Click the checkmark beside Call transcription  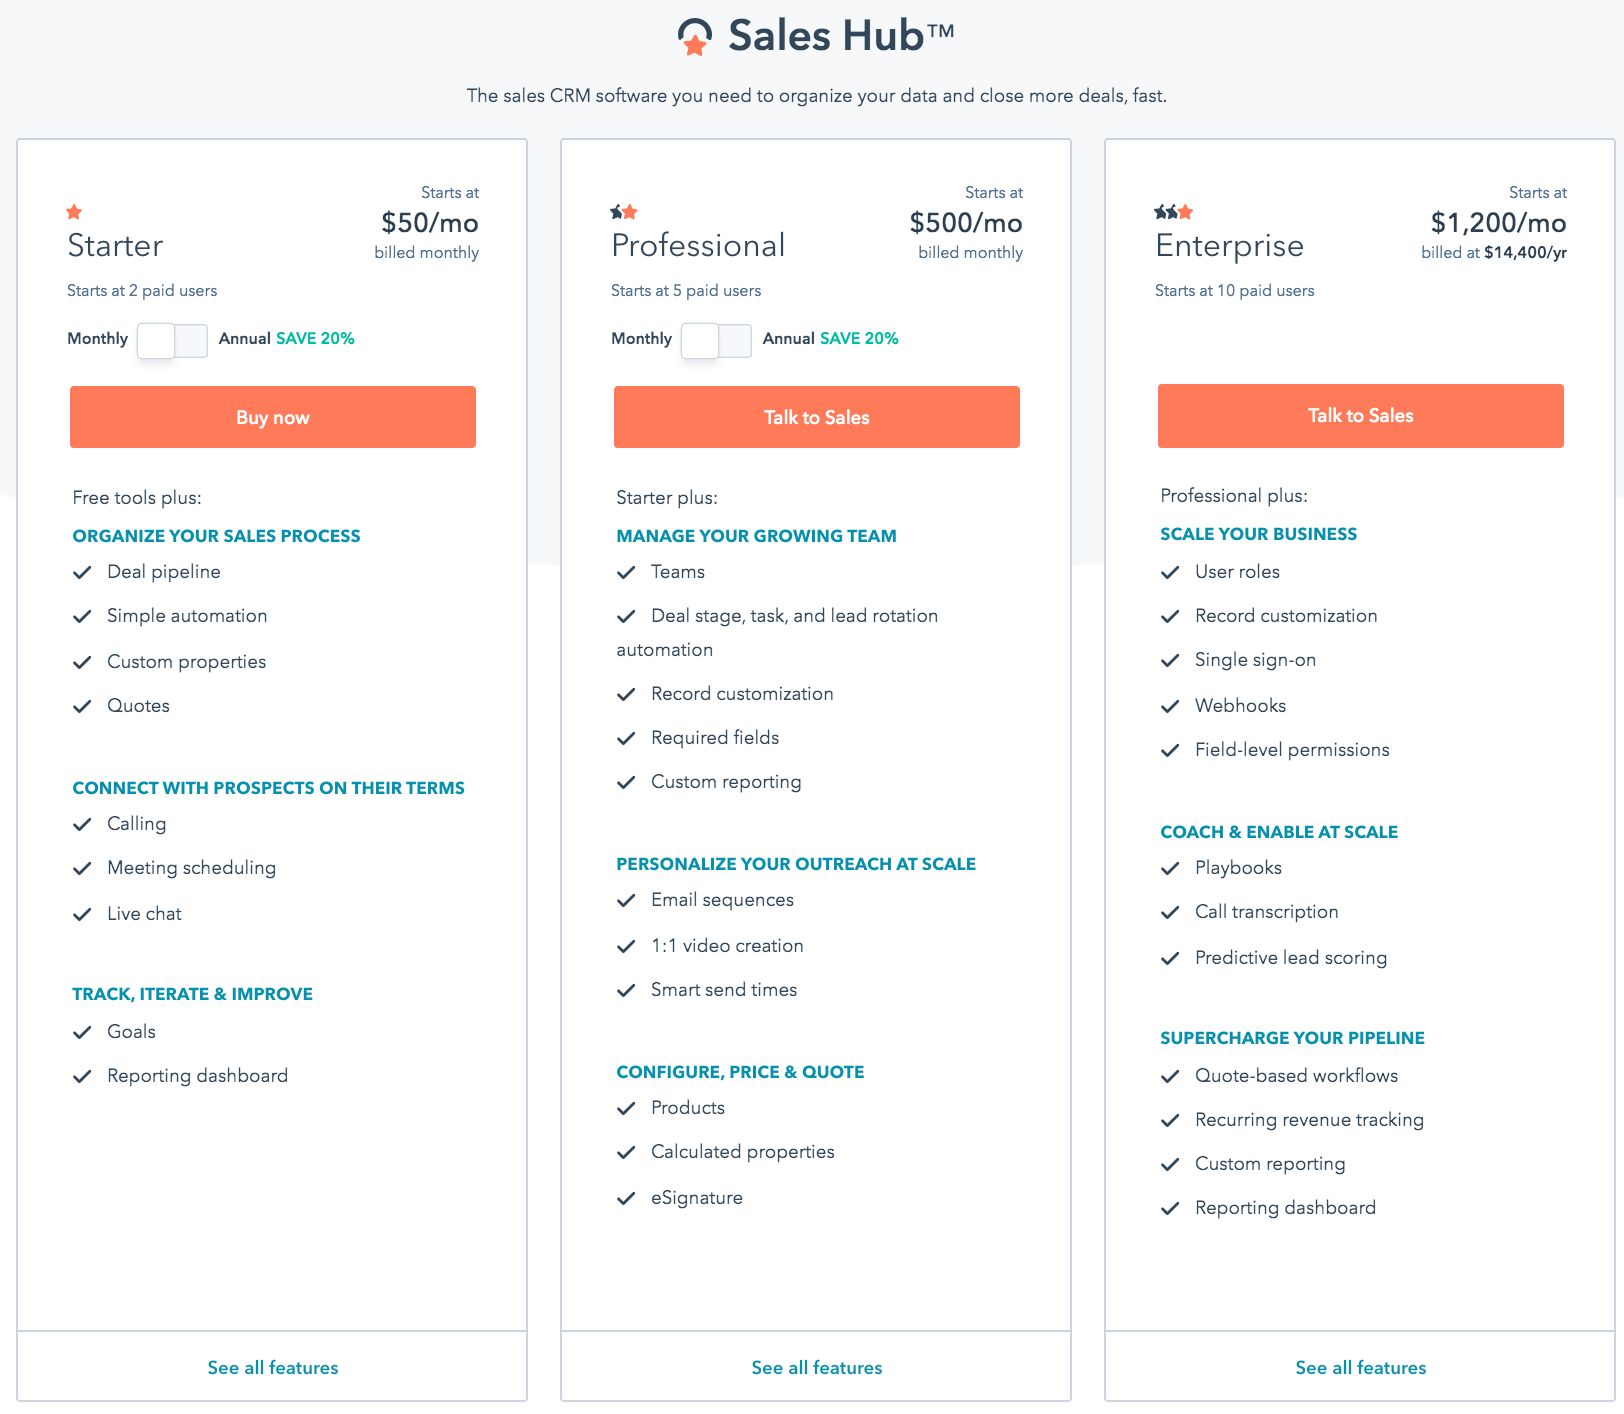coord(1170,913)
